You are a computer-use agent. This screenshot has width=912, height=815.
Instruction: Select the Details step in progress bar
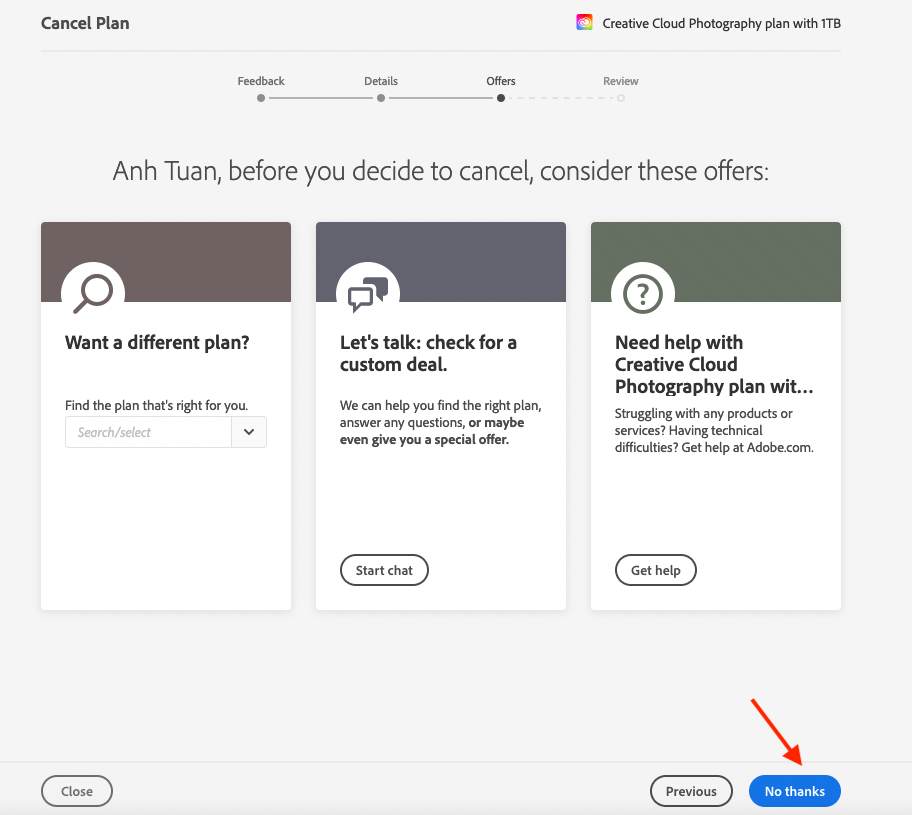381,81
